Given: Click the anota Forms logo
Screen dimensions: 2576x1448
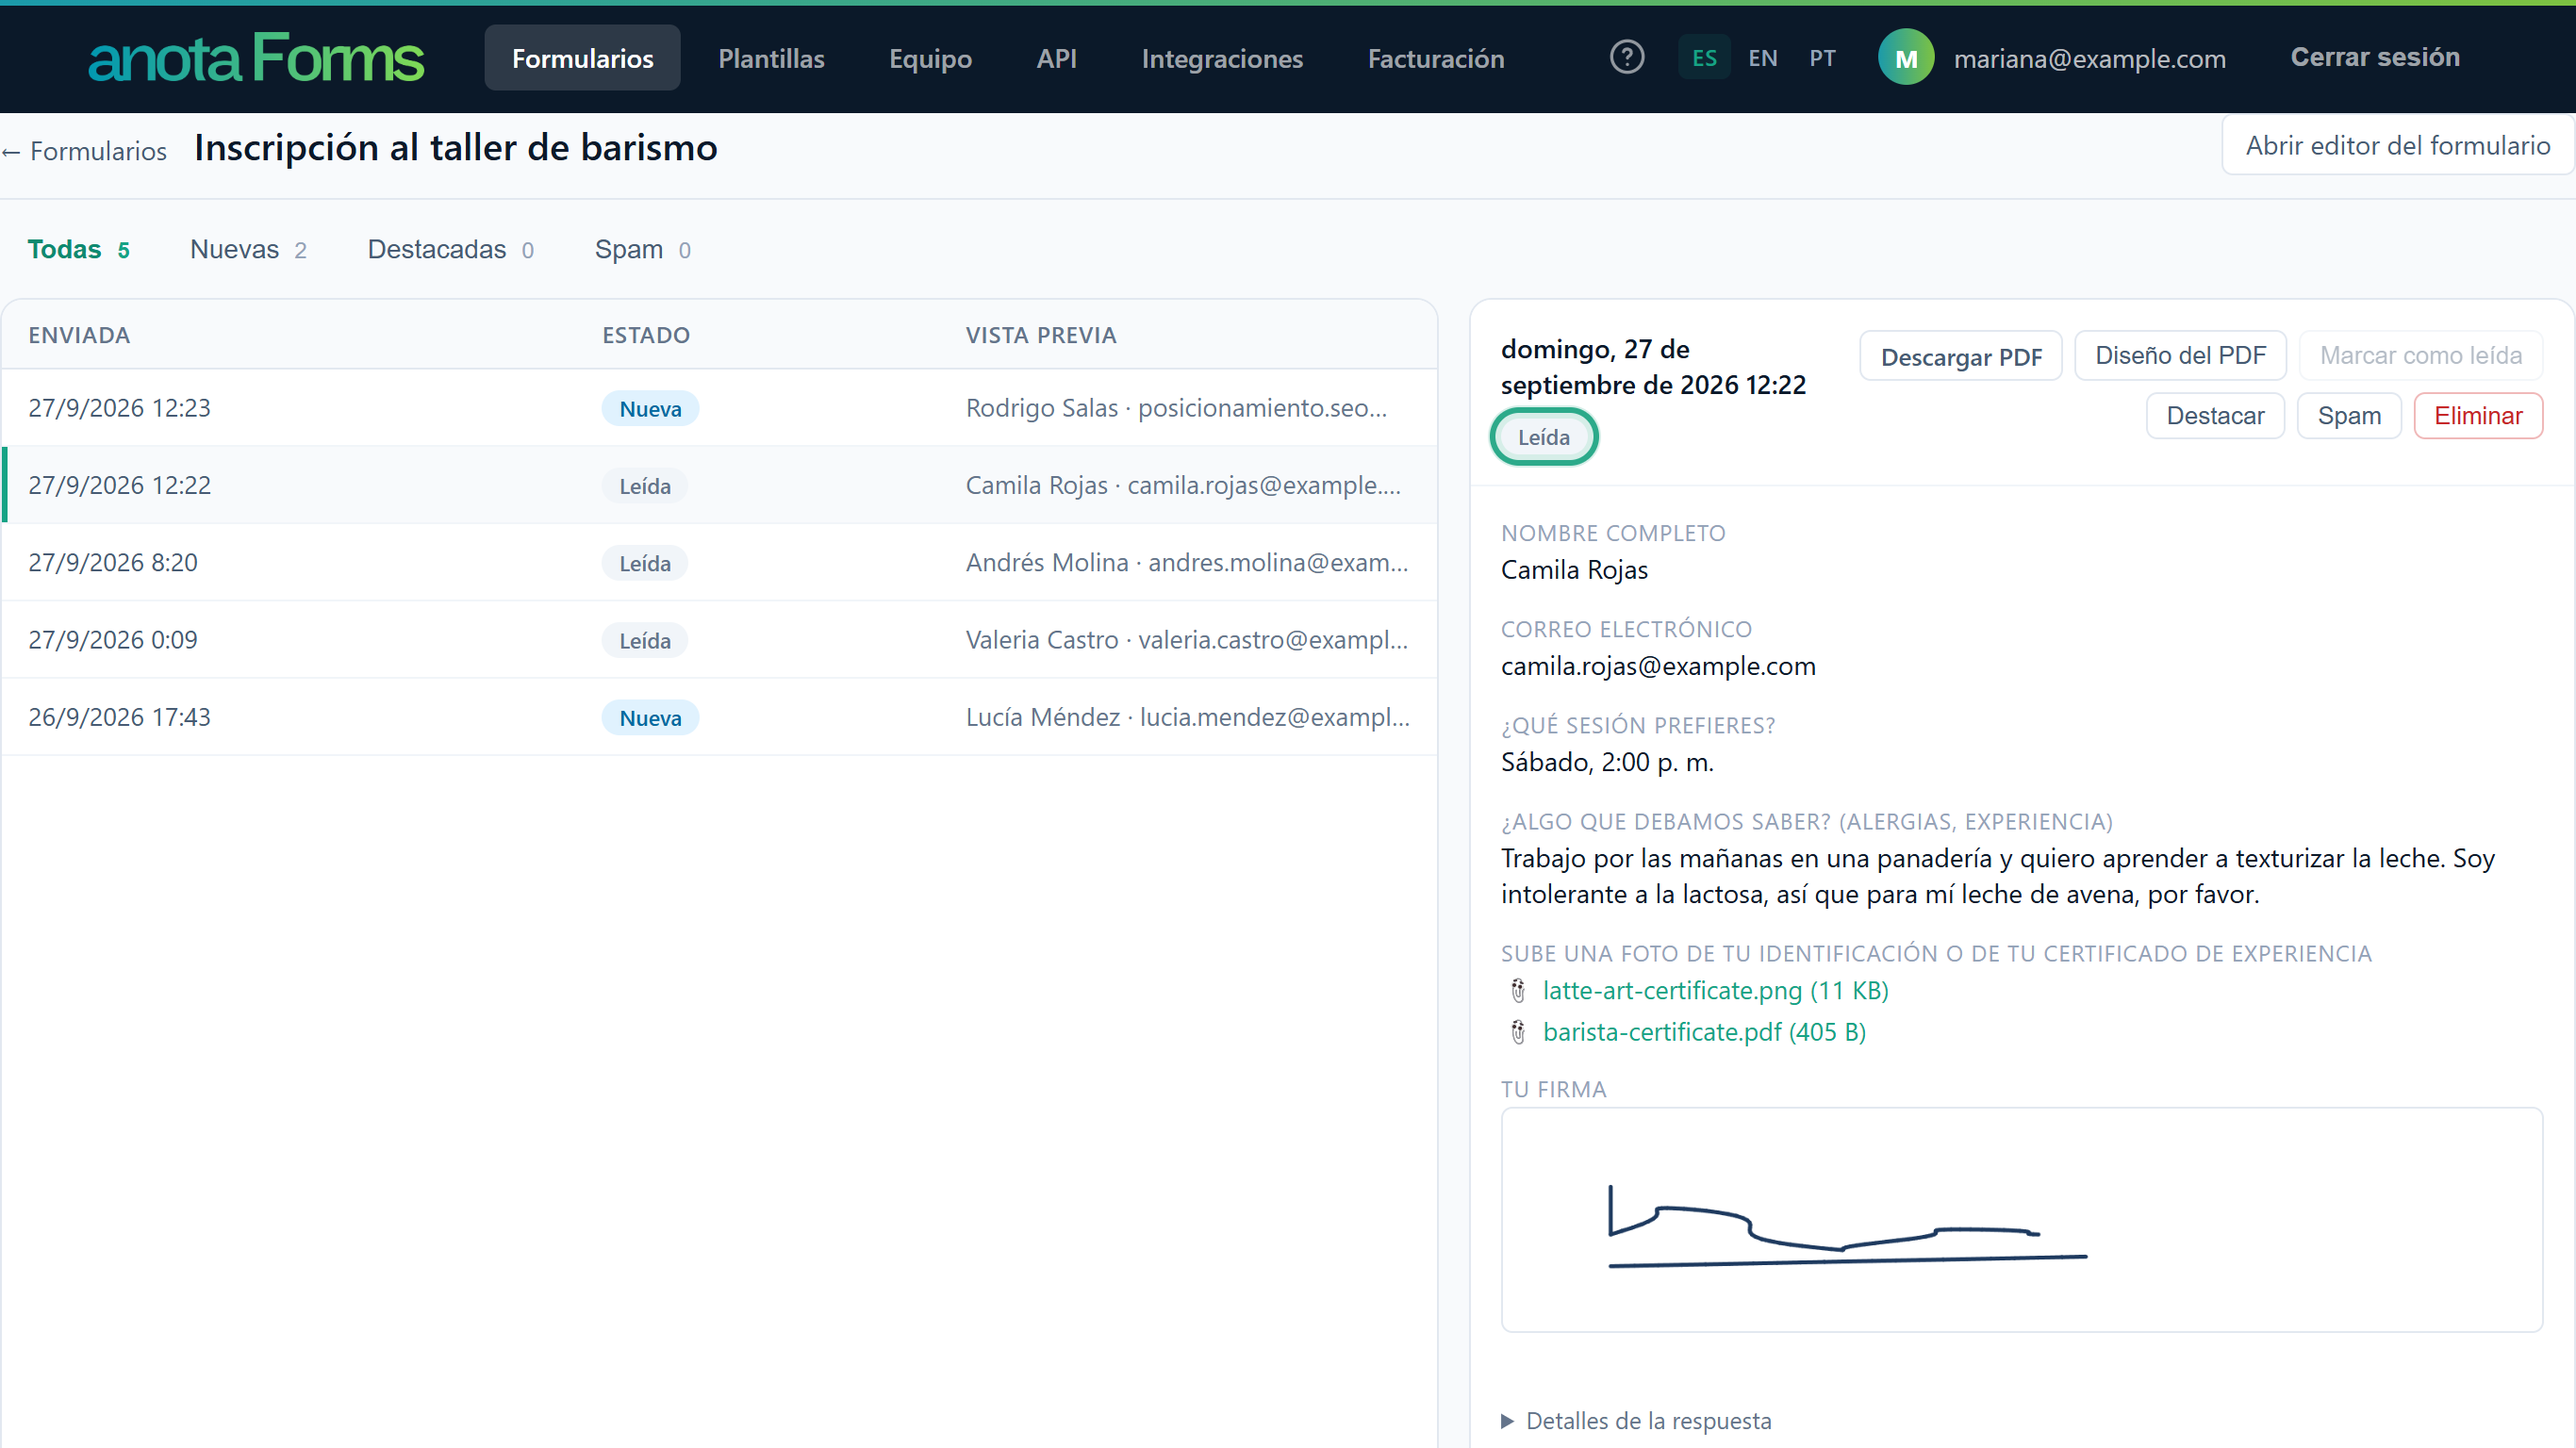Looking at the screenshot, I should tap(256, 58).
